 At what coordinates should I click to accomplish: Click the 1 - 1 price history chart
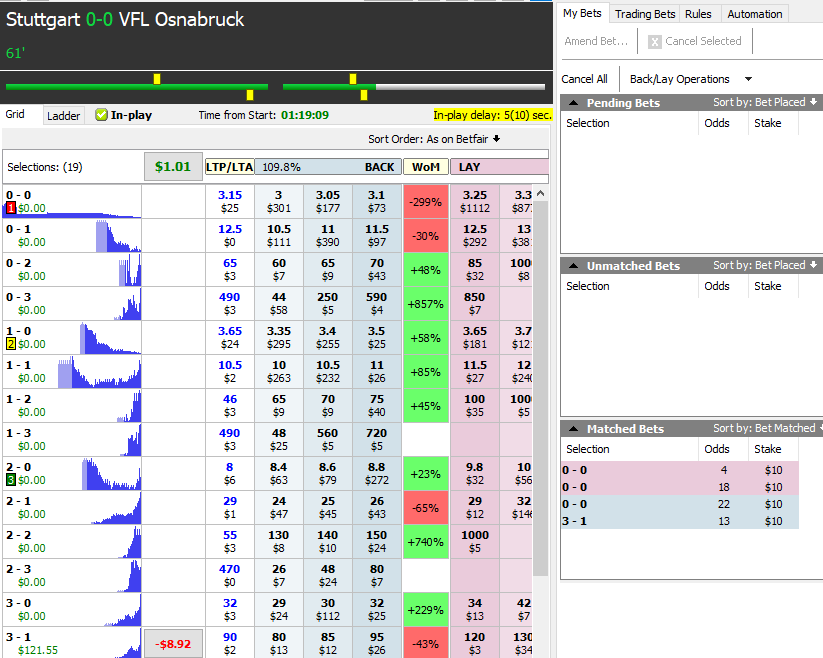(x=99, y=372)
